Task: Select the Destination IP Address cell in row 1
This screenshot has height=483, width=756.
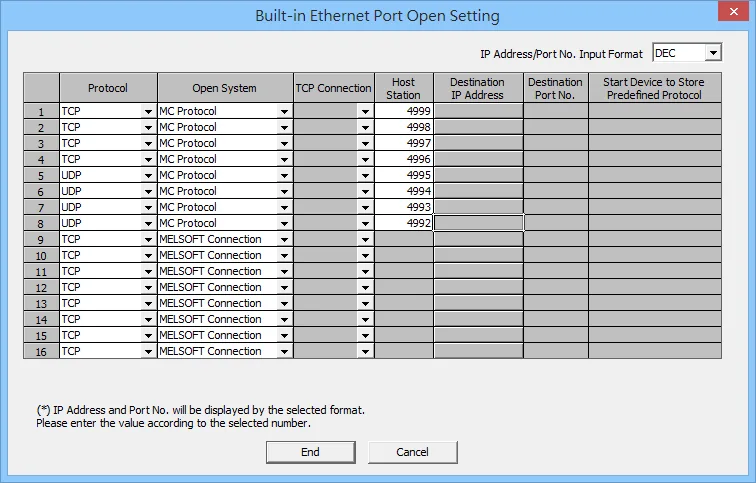Action: (478, 111)
